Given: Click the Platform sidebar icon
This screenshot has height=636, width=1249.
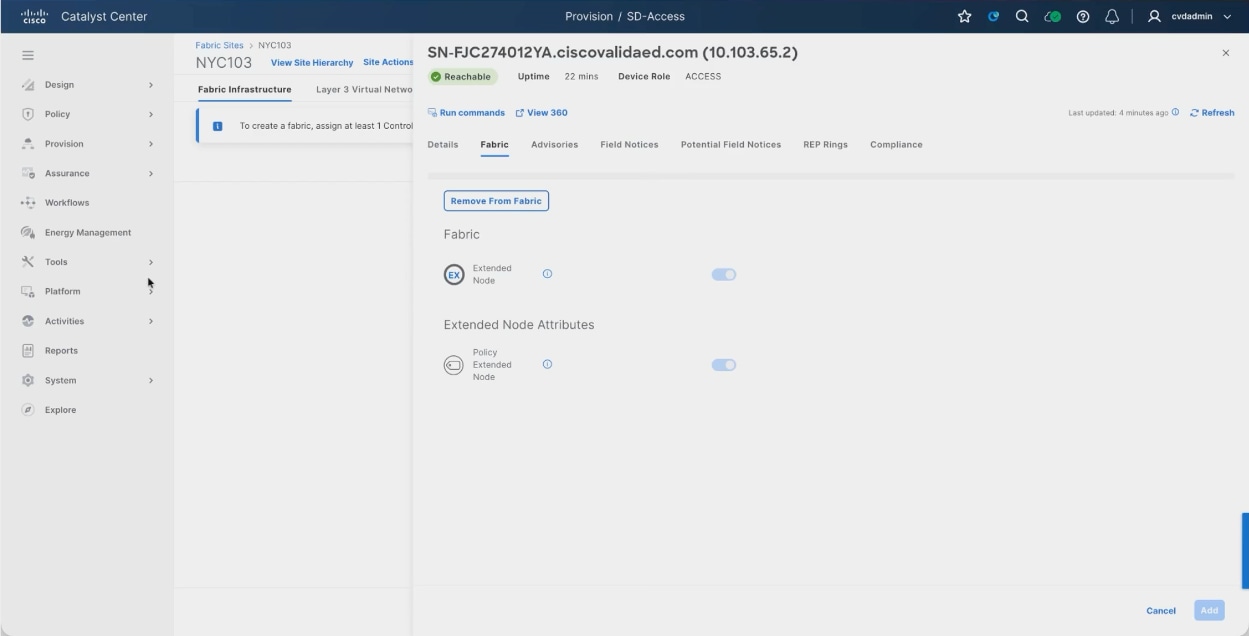Looking at the screenshot, I should (28, 291).
